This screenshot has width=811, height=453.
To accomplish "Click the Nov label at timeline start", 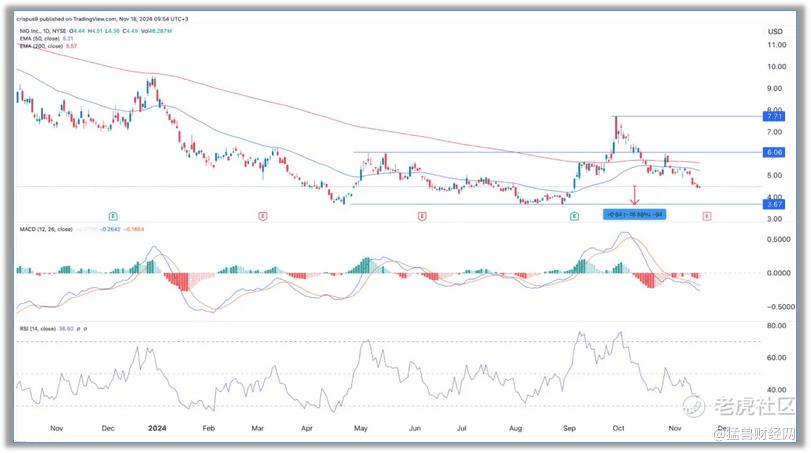I will coord(56,428).
